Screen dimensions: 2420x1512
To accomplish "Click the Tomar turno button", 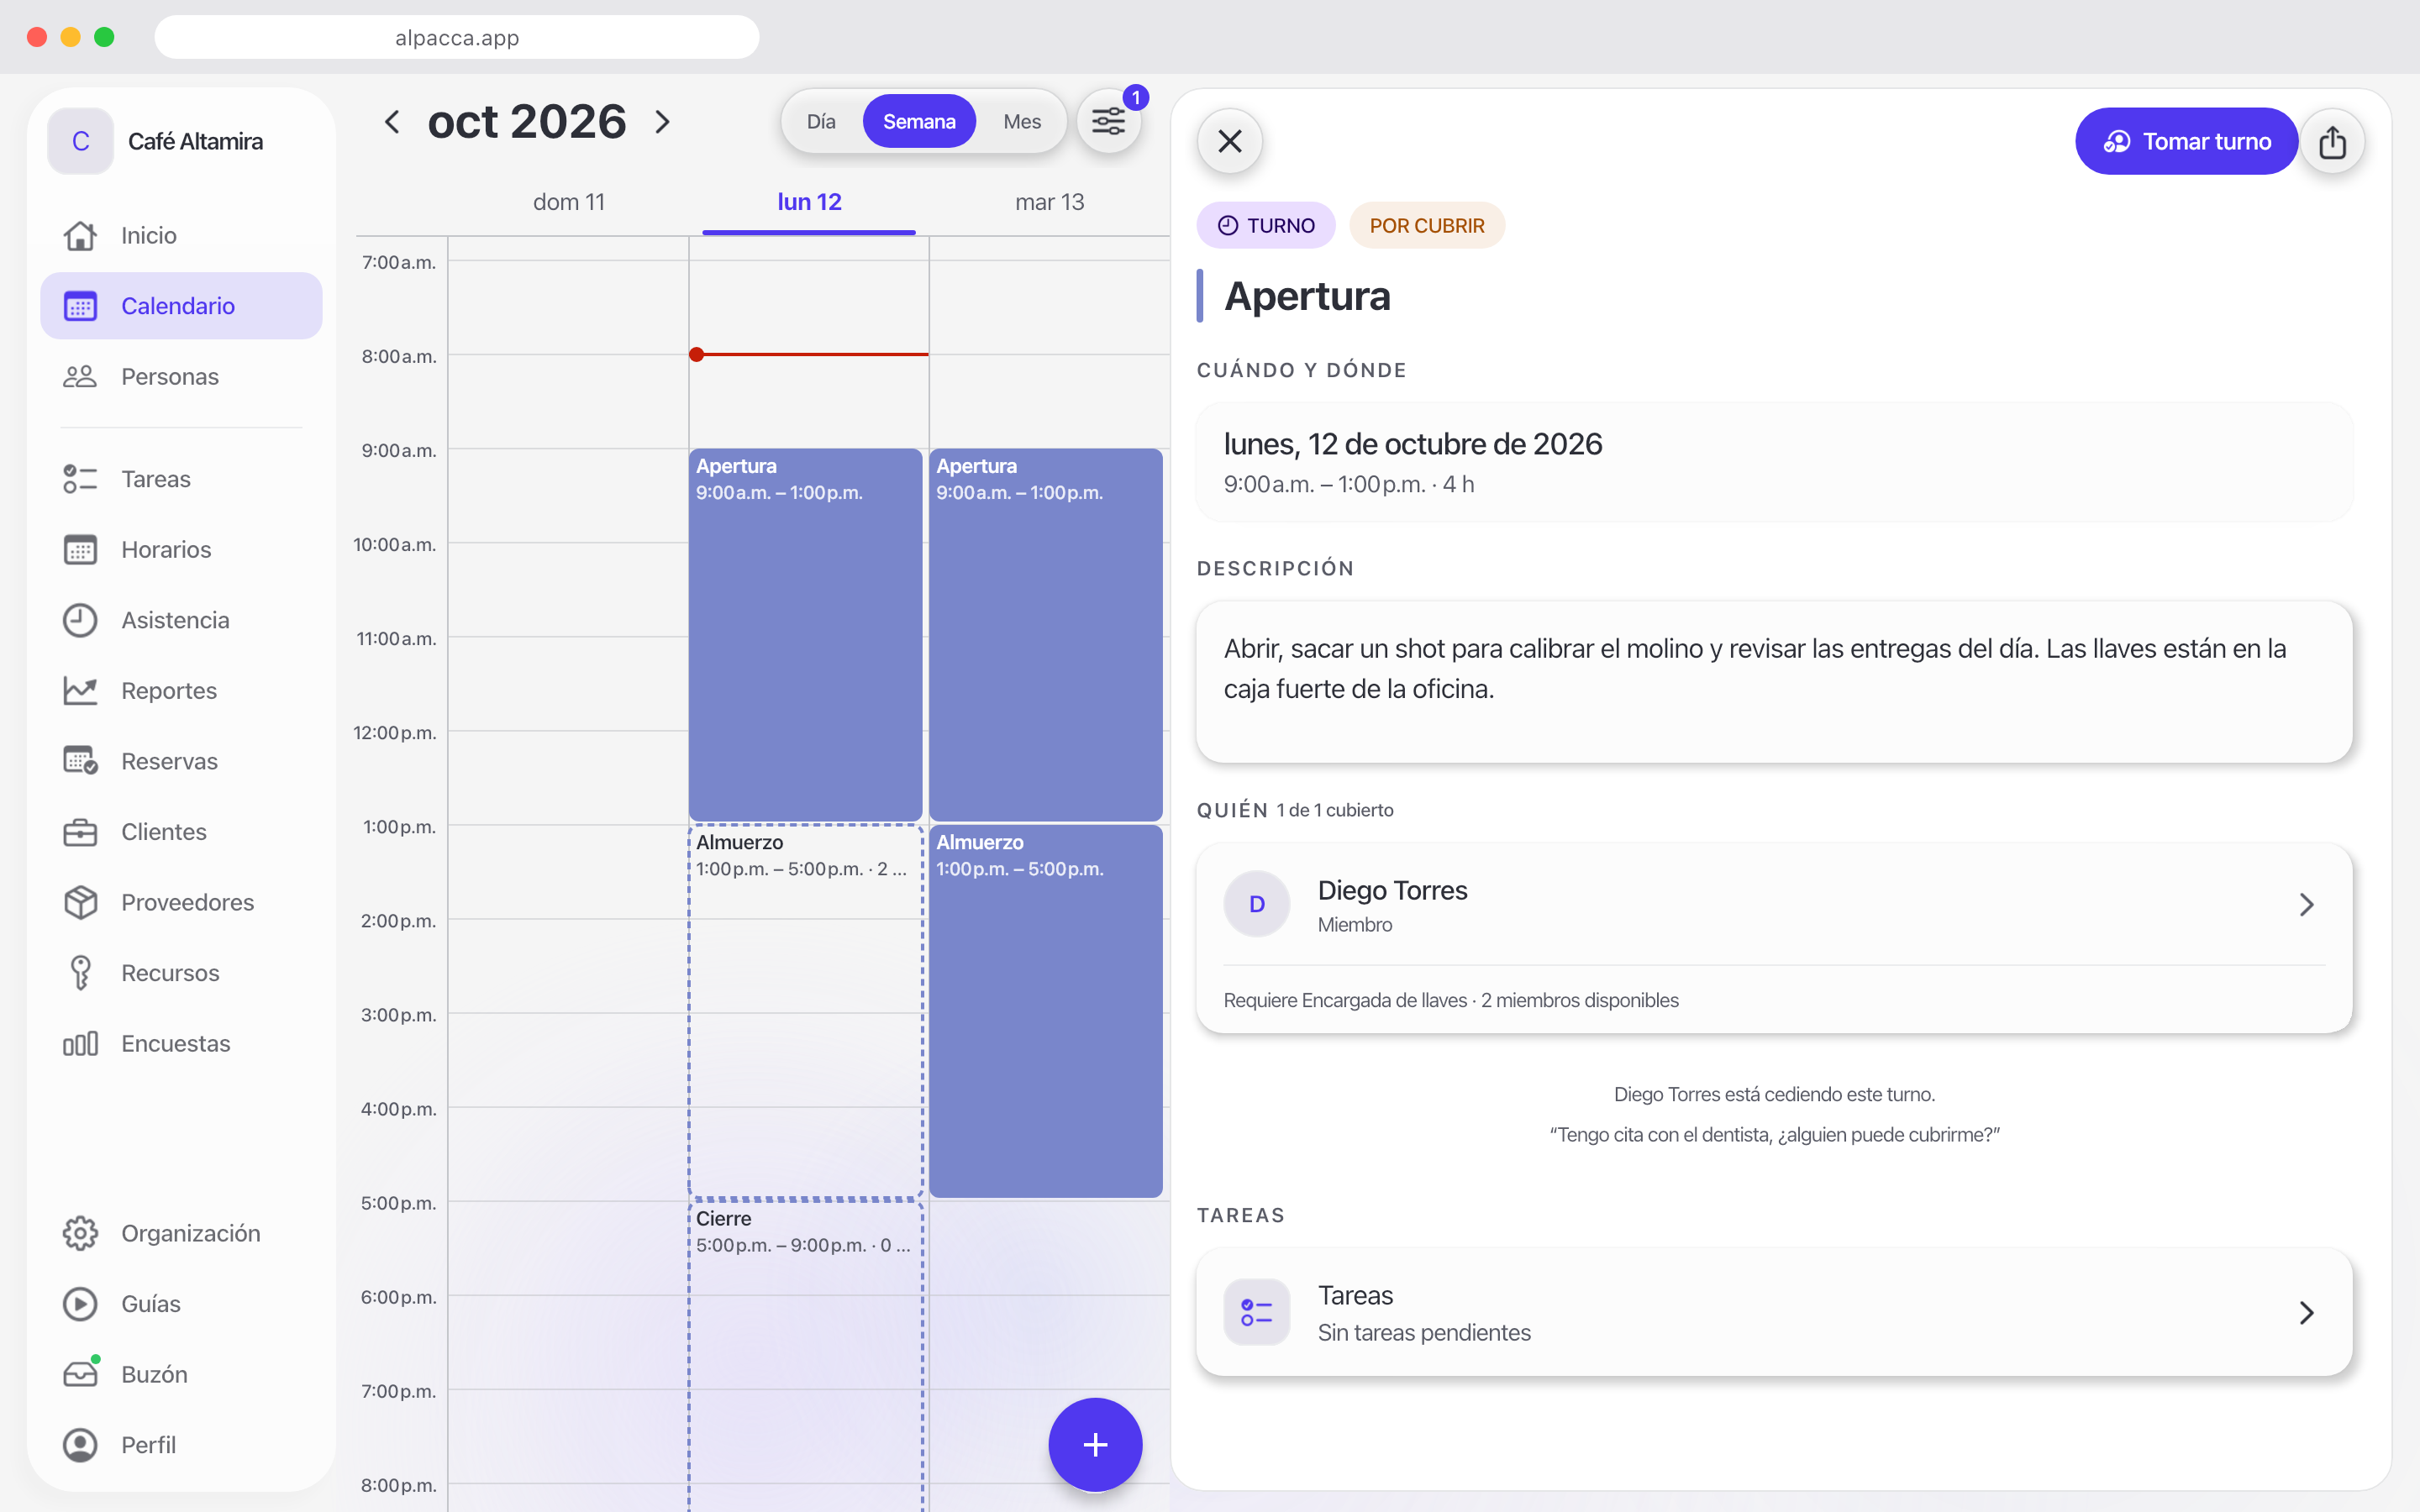I will [2187, 142].
